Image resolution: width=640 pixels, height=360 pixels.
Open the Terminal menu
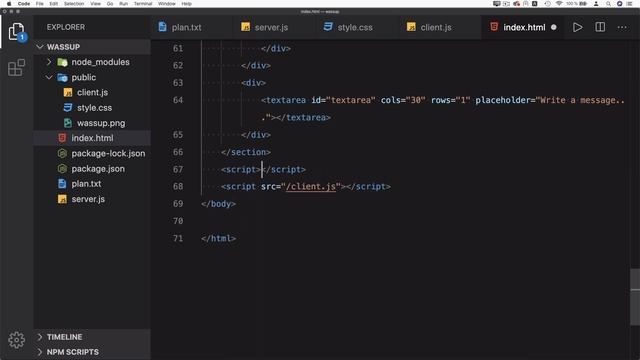tap(143, 4)
